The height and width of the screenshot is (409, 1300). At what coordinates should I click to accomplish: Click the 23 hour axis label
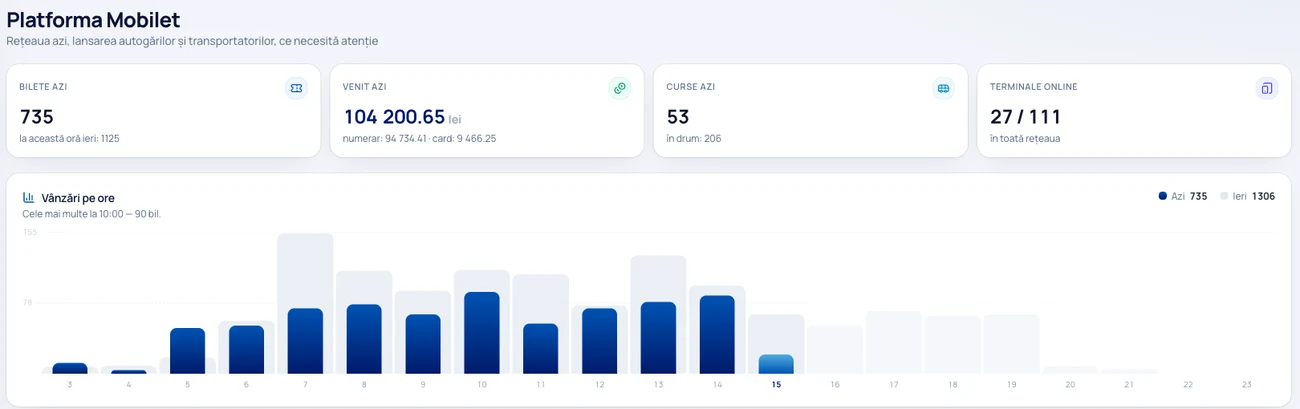click(x=1247, y=385)
